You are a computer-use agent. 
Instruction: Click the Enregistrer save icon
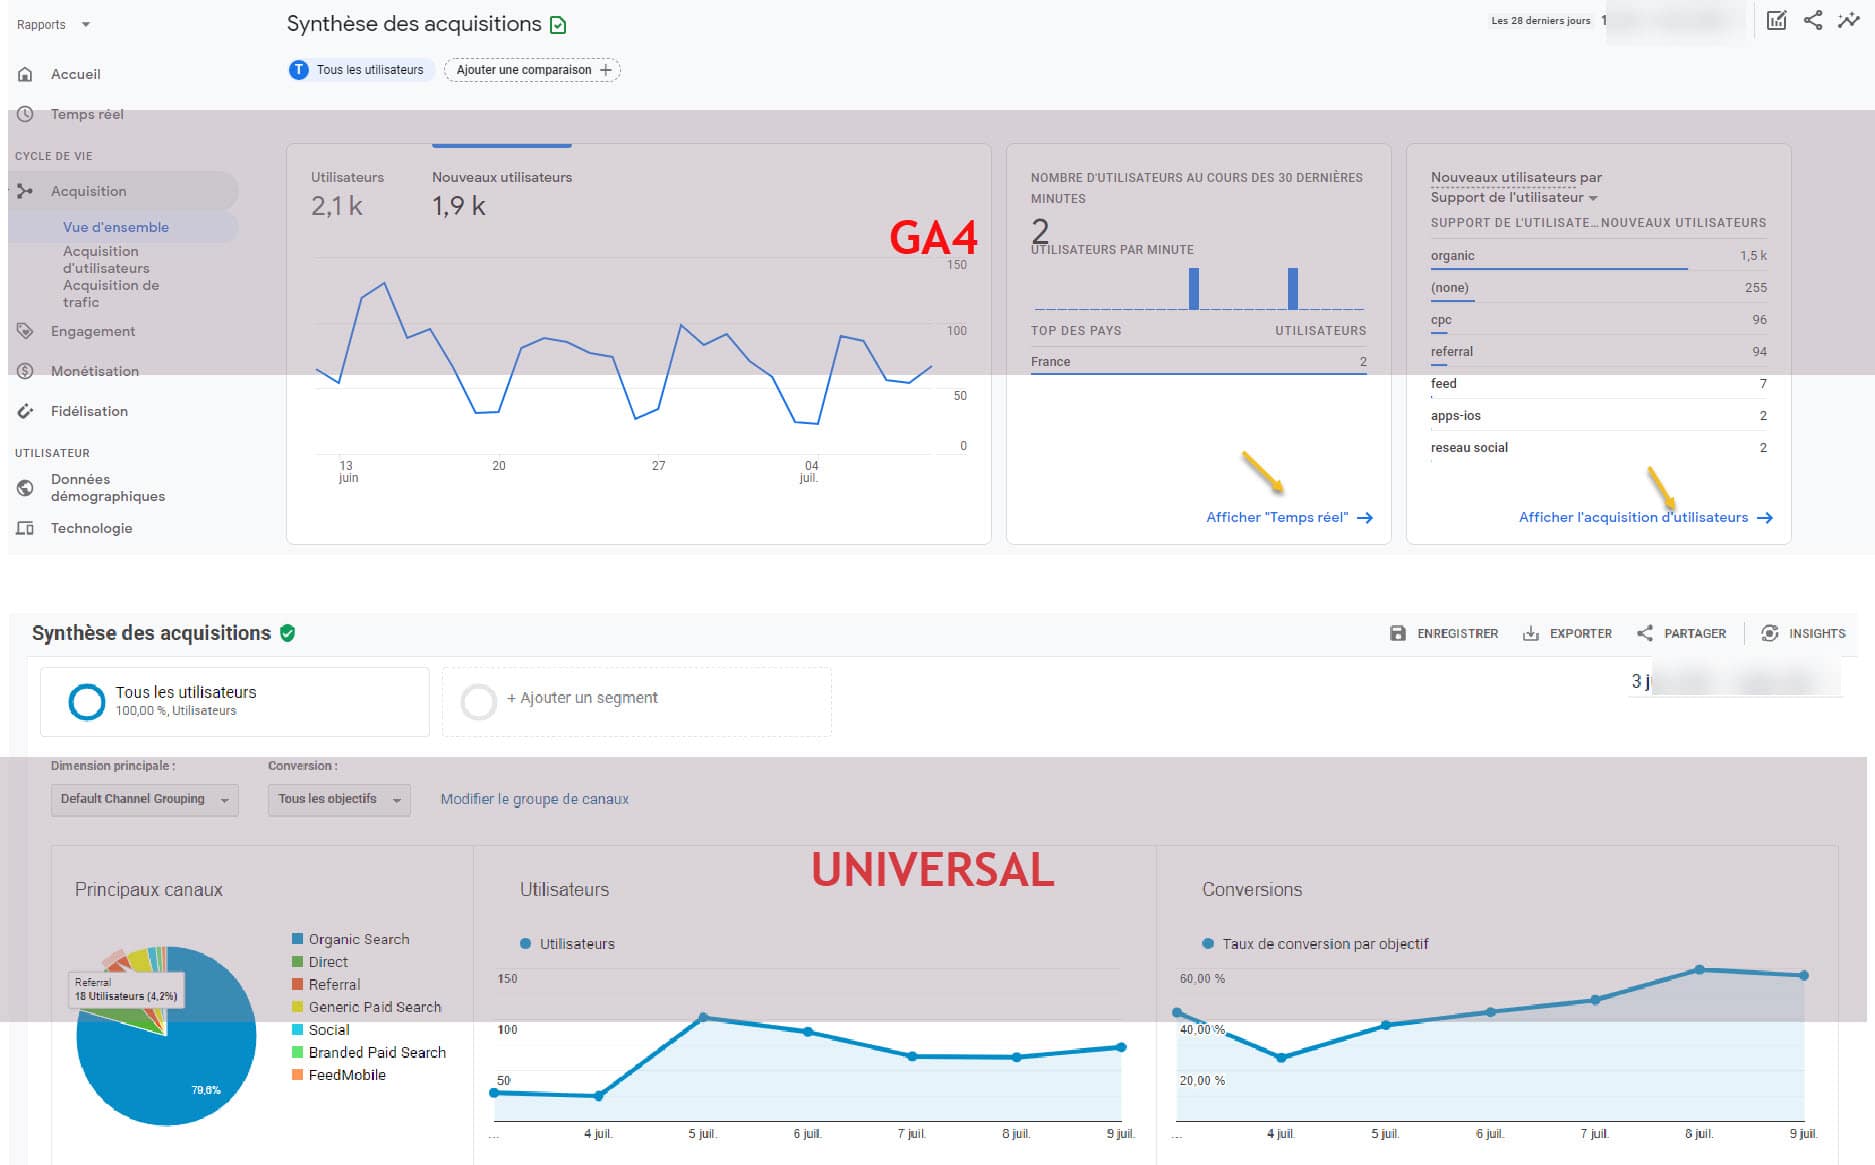coord(1398,633)
